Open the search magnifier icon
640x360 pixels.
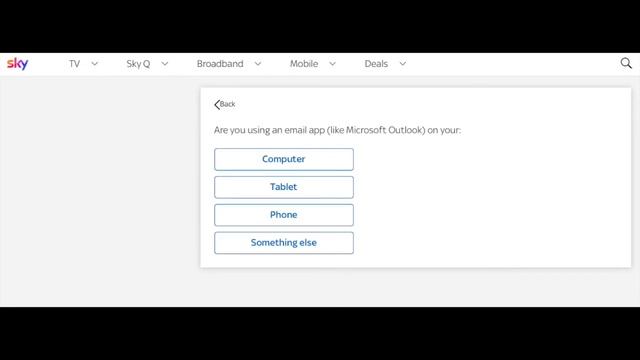pyautogui.click(x=626, y=63)
